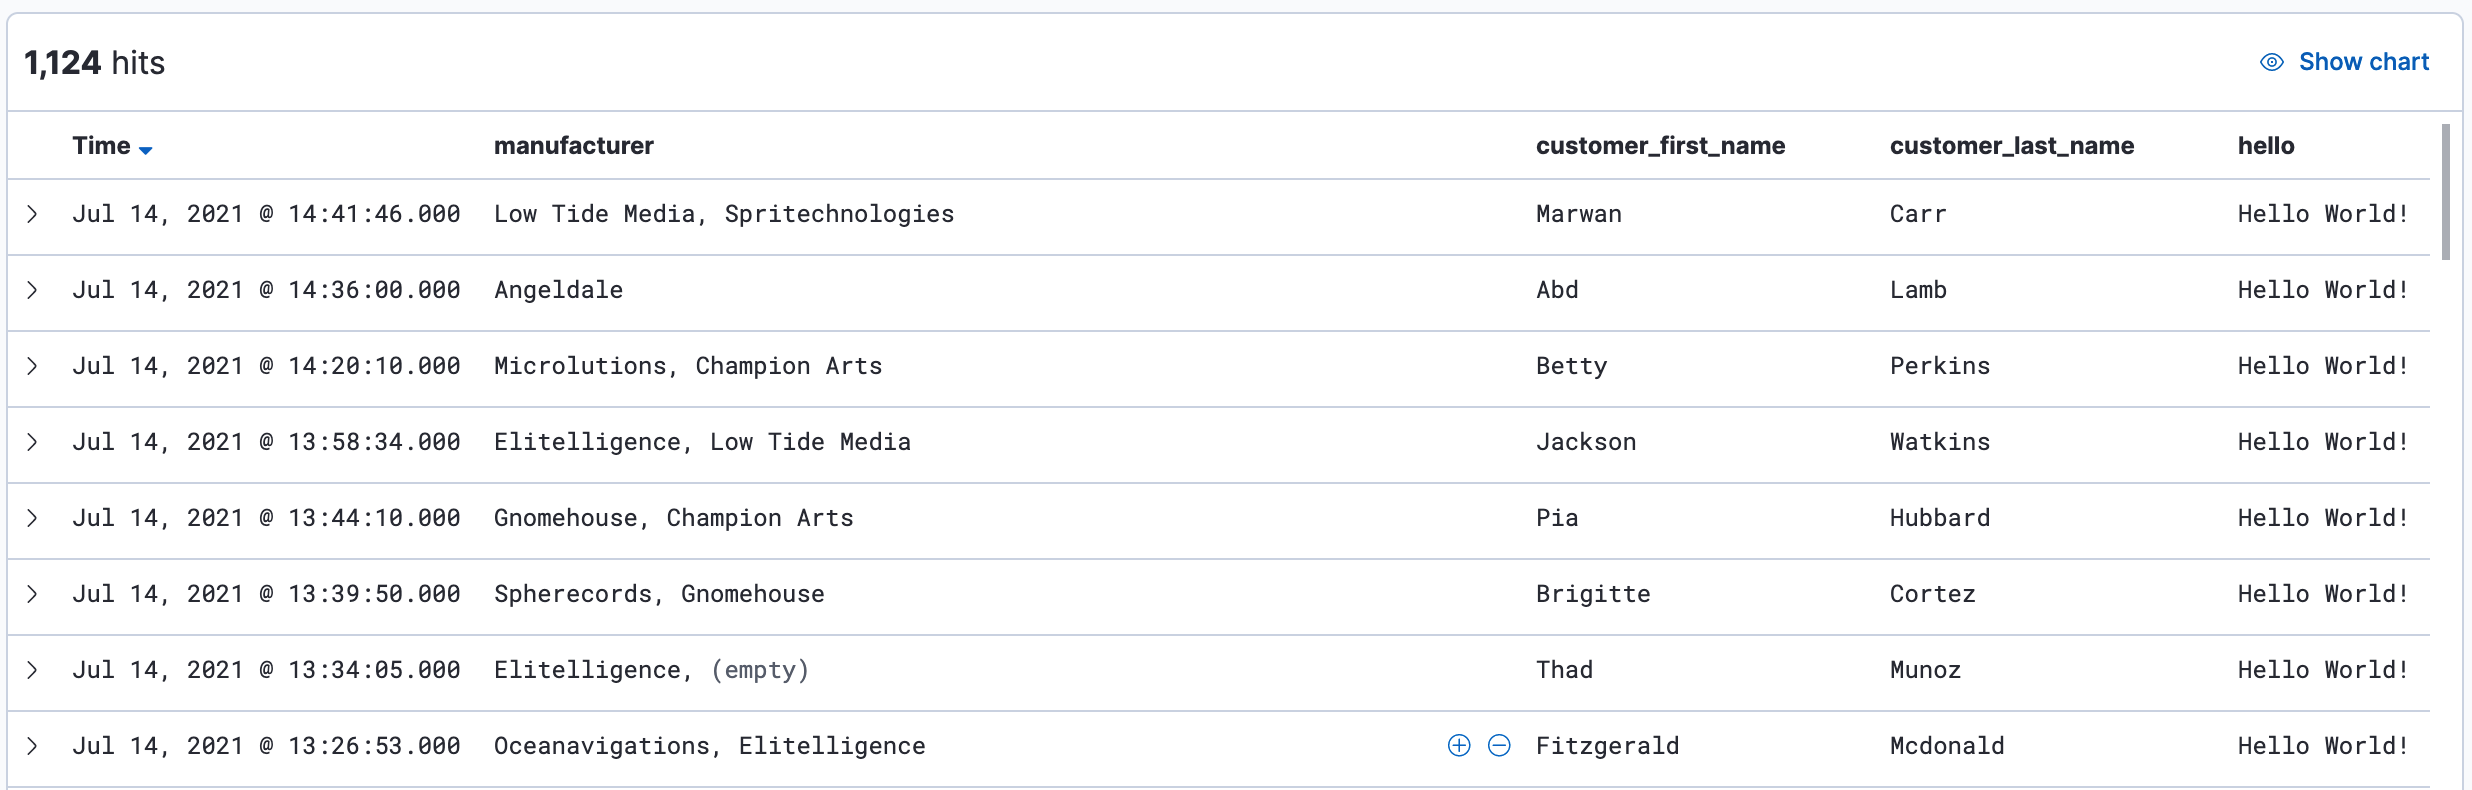
Task: Expand the Fitzgerald Mcdonald document
Action: pos(33,745)
